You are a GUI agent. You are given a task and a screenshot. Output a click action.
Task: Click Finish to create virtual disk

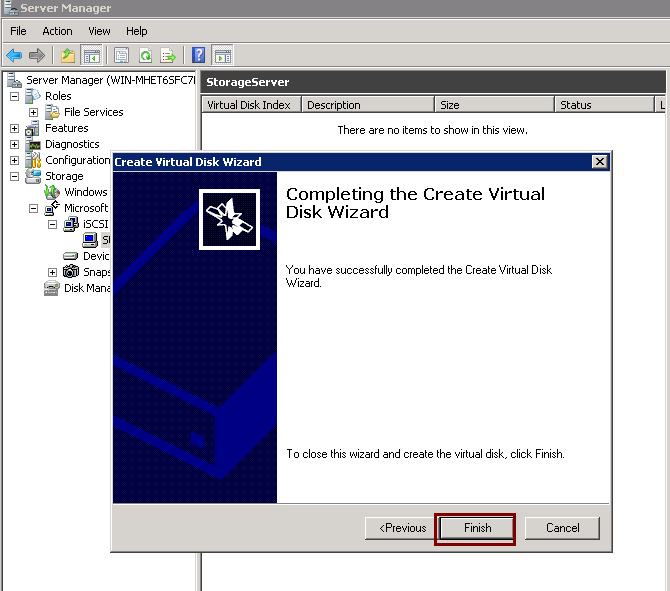[x=477, y=528]
